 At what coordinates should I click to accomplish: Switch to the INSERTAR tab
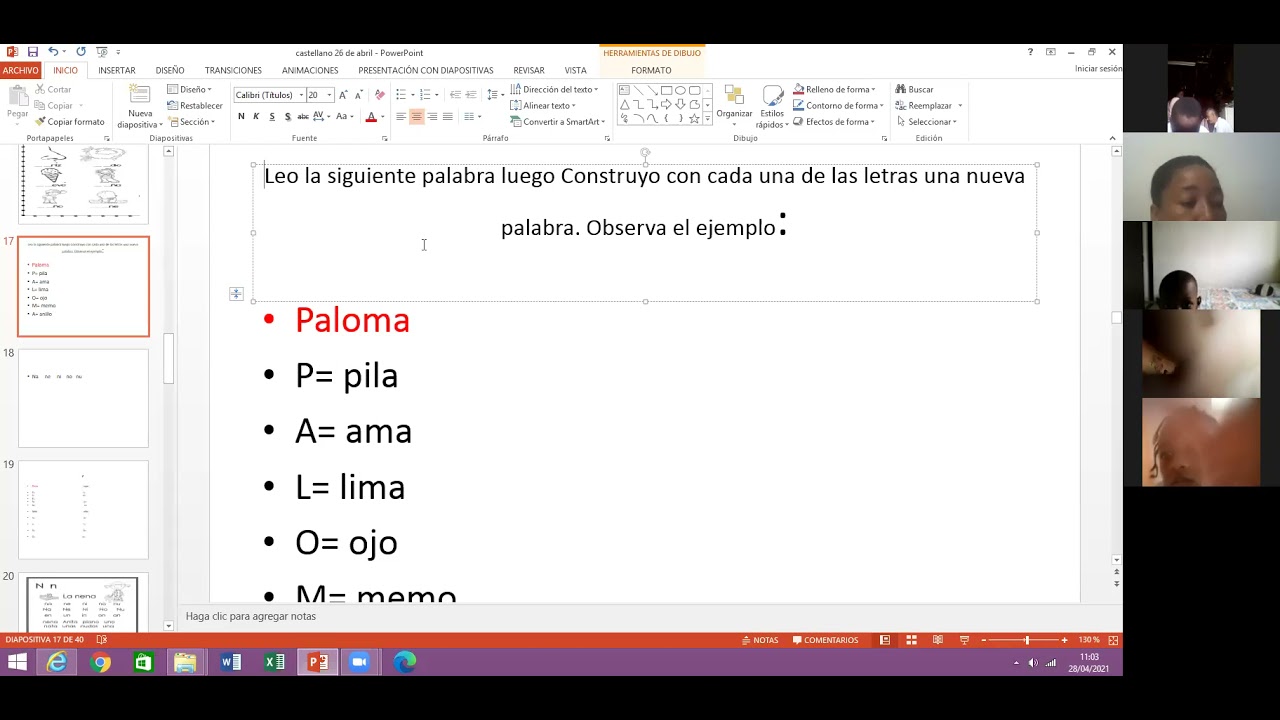tap(117, 71)
